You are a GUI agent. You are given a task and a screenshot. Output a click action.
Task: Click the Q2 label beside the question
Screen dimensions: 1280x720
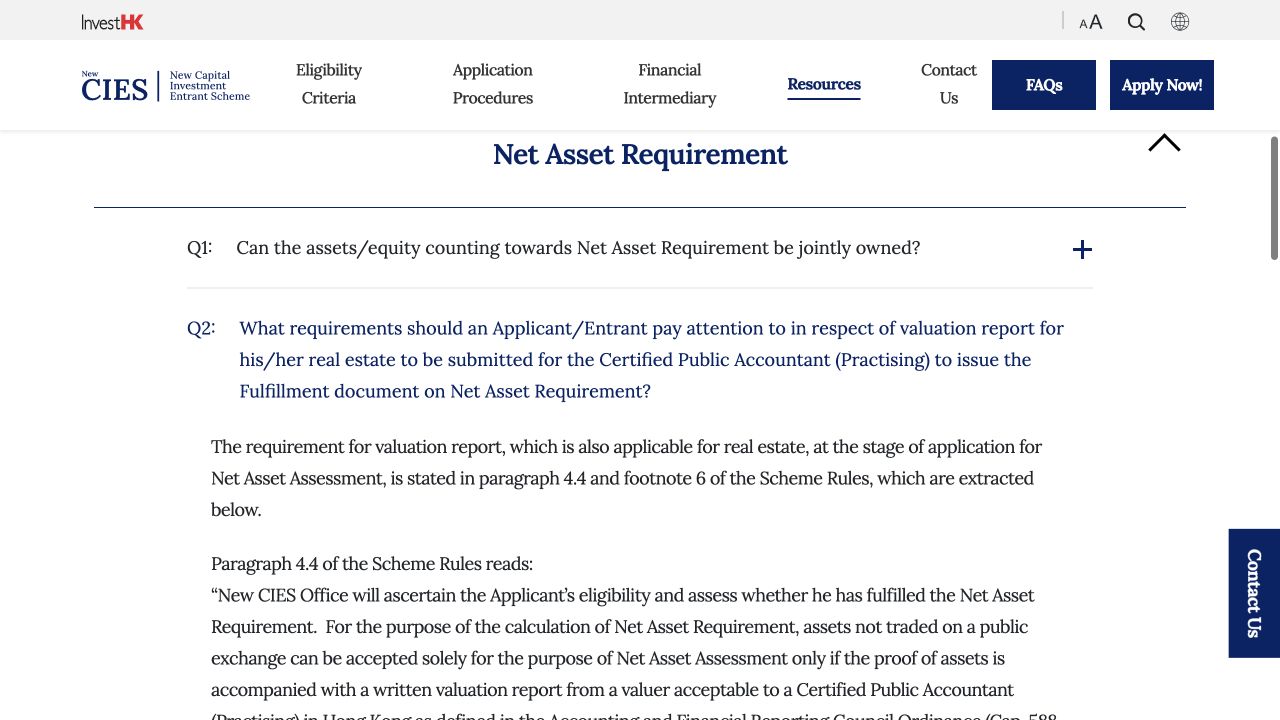[201, 328]
